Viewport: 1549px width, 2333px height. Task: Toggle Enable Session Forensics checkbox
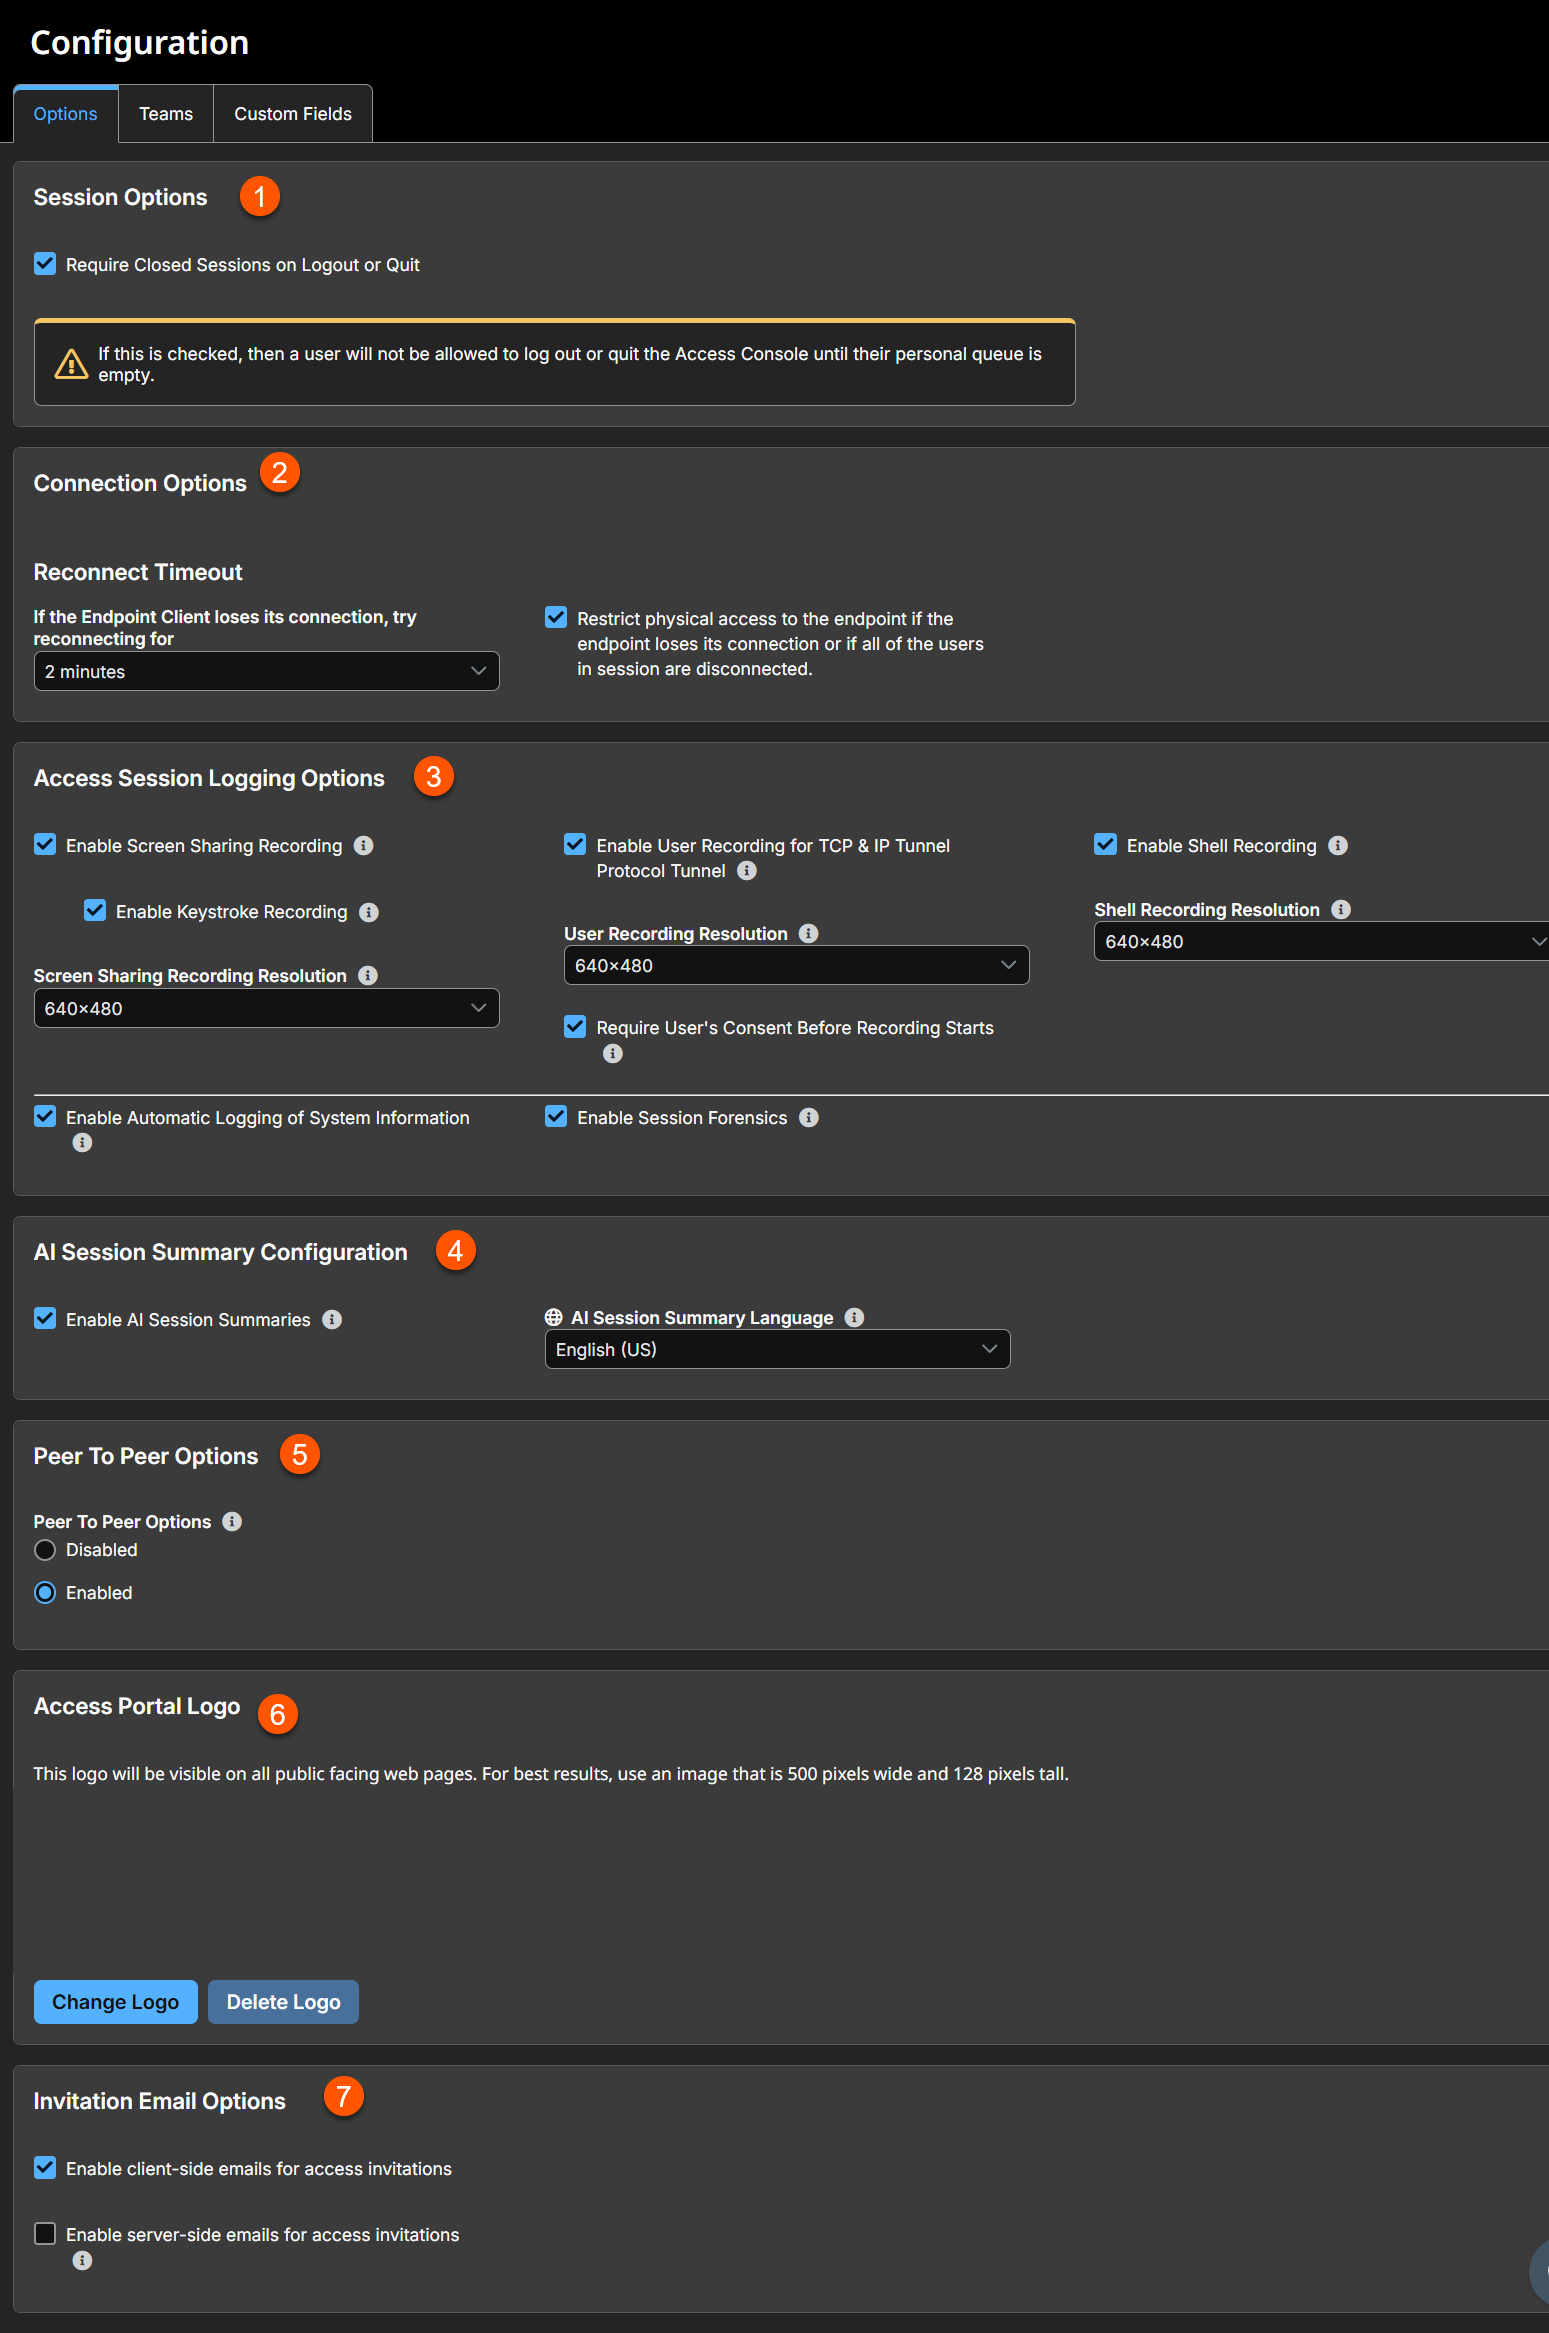point(556,1117)
